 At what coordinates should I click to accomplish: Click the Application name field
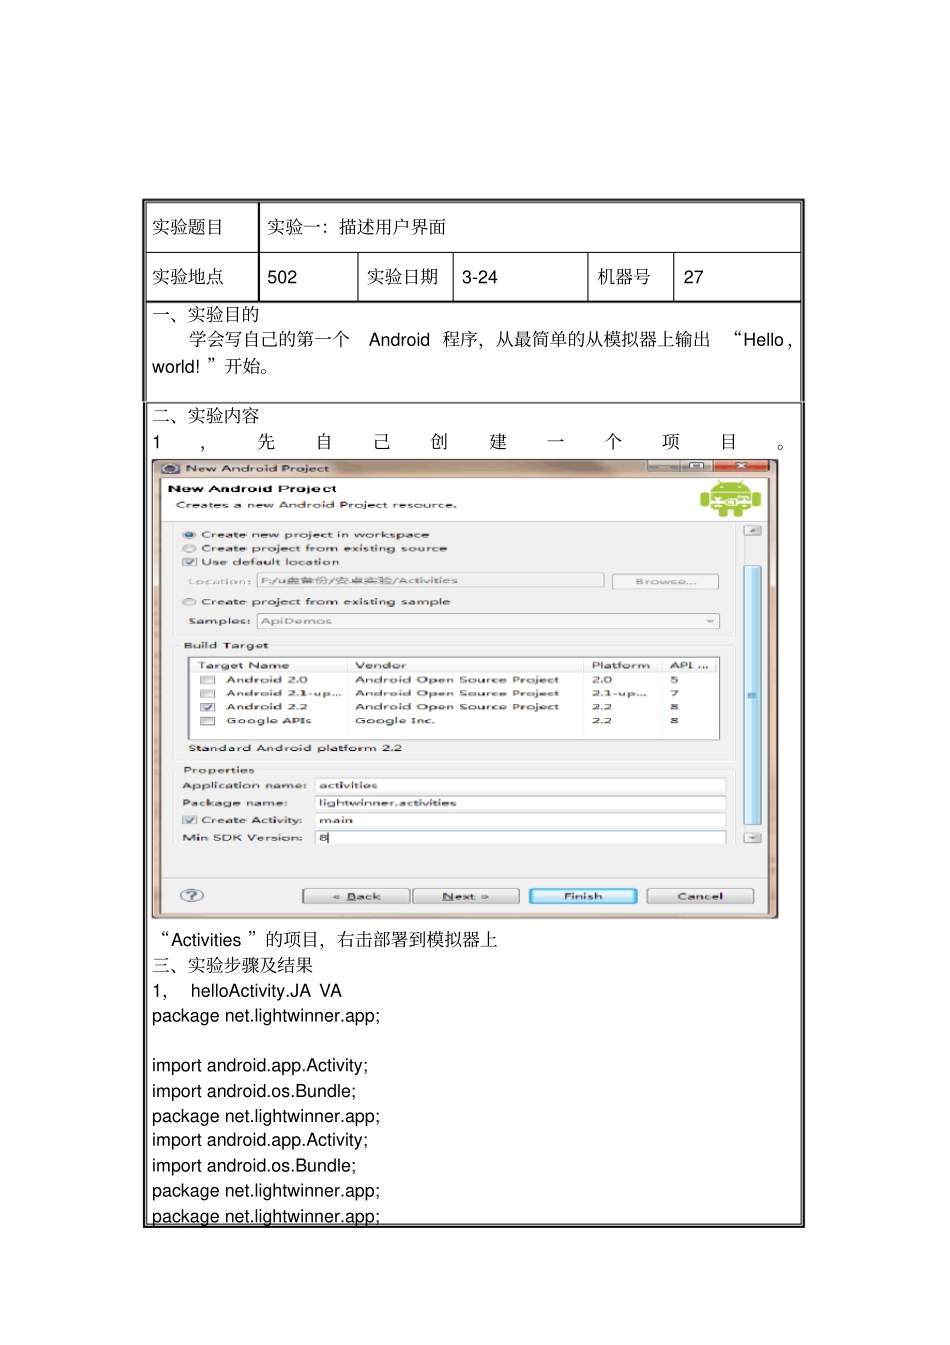point(521,786)
